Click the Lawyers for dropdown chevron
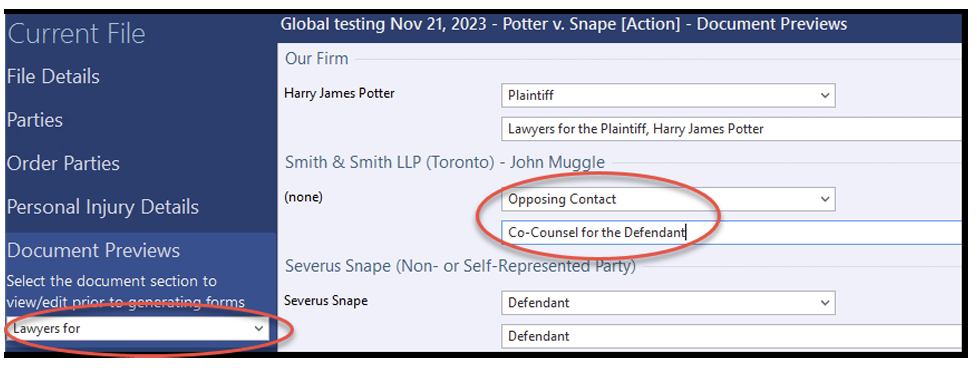The width and height of the screenshot is (977, 368). point(259,329)
